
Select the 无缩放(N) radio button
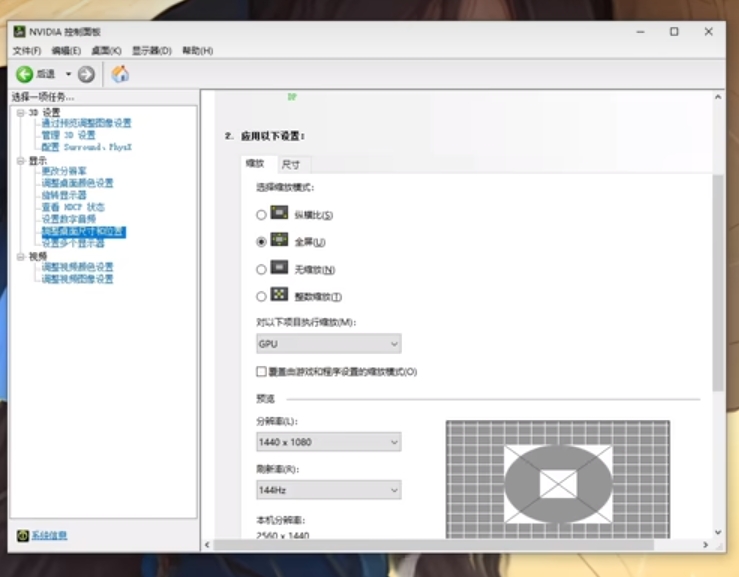tap(261, 269)
